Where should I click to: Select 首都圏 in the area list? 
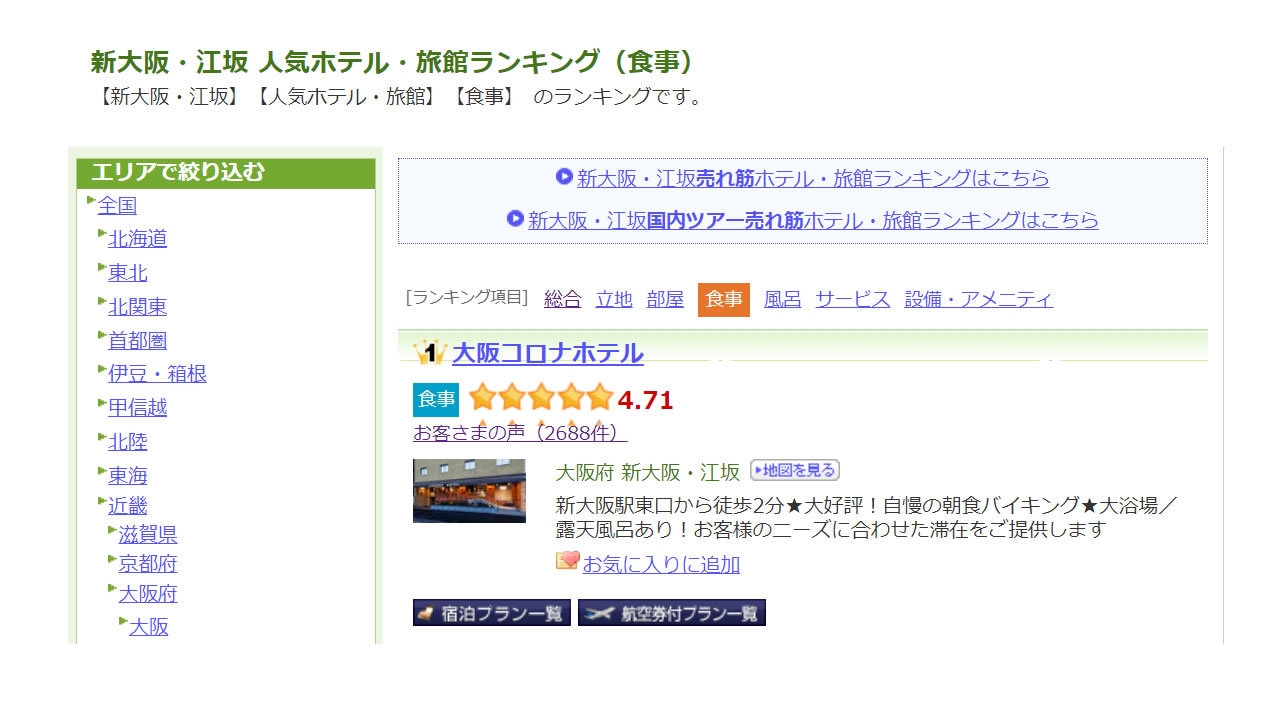pyautogui.click(x=137, y=340)
